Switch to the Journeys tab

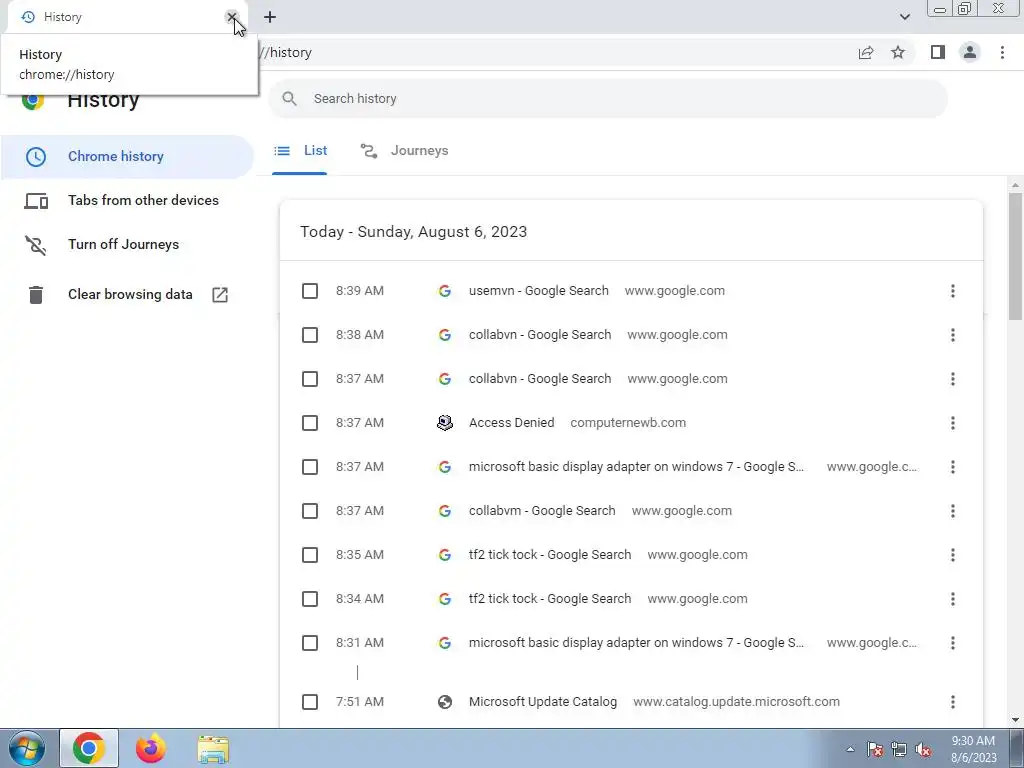tap(405, 151)
